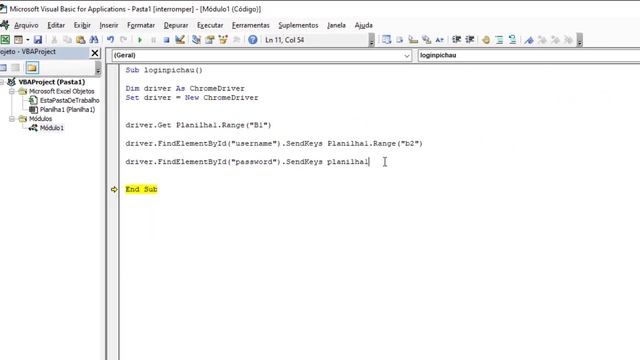Image resolution: width=640 pixels, height=360 pixels.
Task: Reset execution with the stop square icon
Action: pos(167,40)
